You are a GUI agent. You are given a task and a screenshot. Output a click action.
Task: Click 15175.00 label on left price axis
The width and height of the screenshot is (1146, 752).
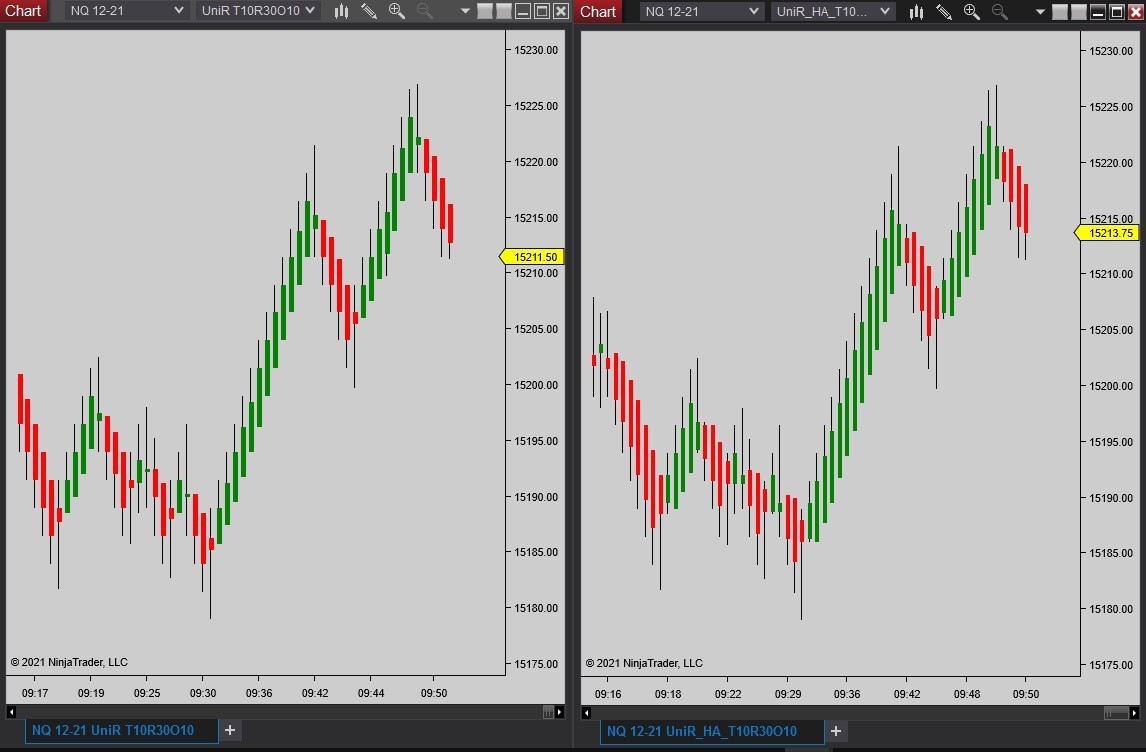pos(536,664)
